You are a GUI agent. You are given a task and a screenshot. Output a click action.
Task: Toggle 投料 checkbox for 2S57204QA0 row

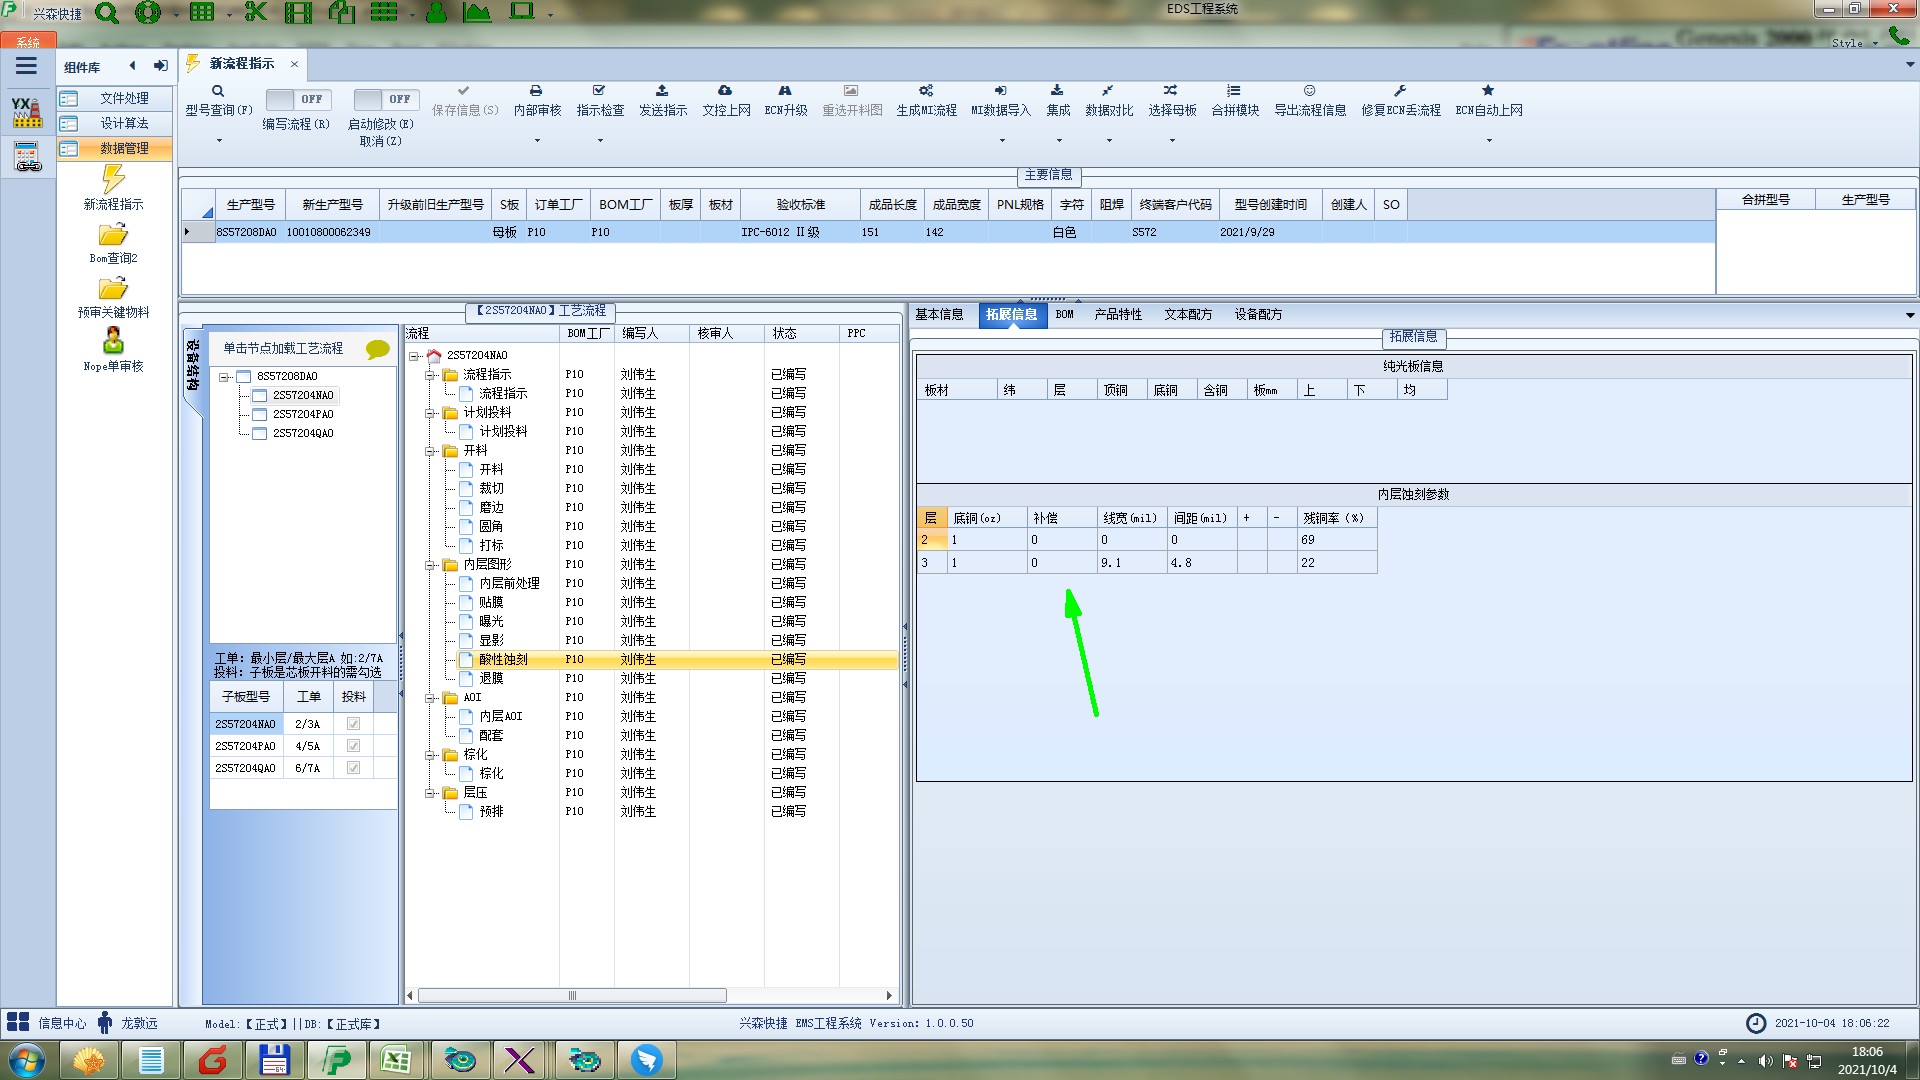[x=353, y=768]
